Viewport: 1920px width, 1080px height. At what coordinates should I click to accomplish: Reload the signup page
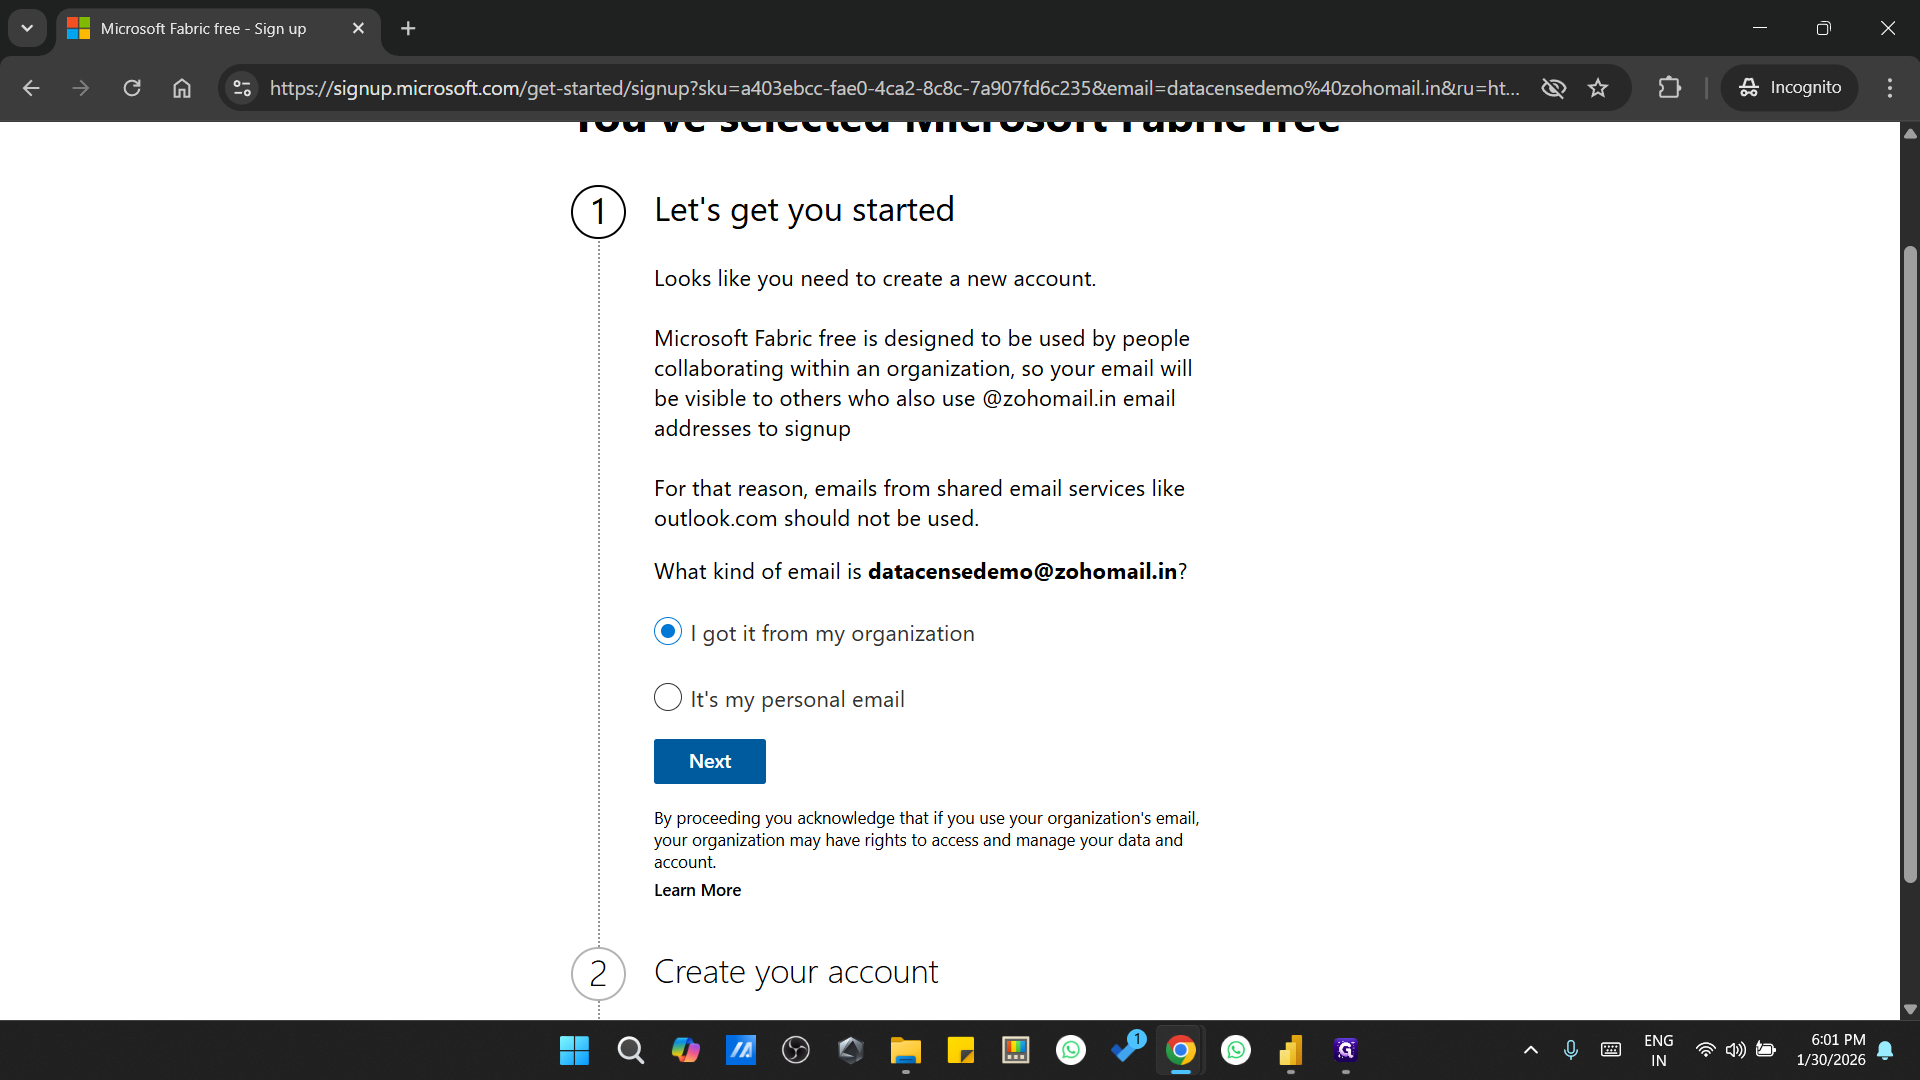click(x=131, y=88)
